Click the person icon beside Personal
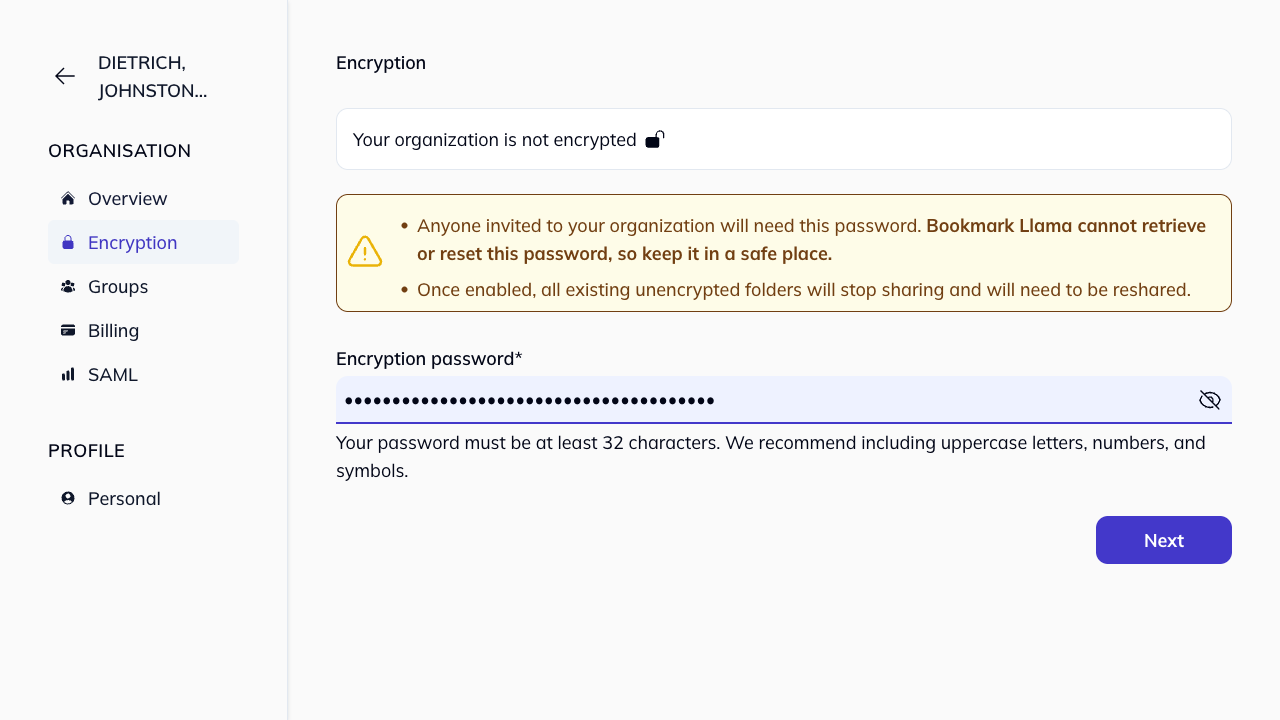 click(67, 498)
